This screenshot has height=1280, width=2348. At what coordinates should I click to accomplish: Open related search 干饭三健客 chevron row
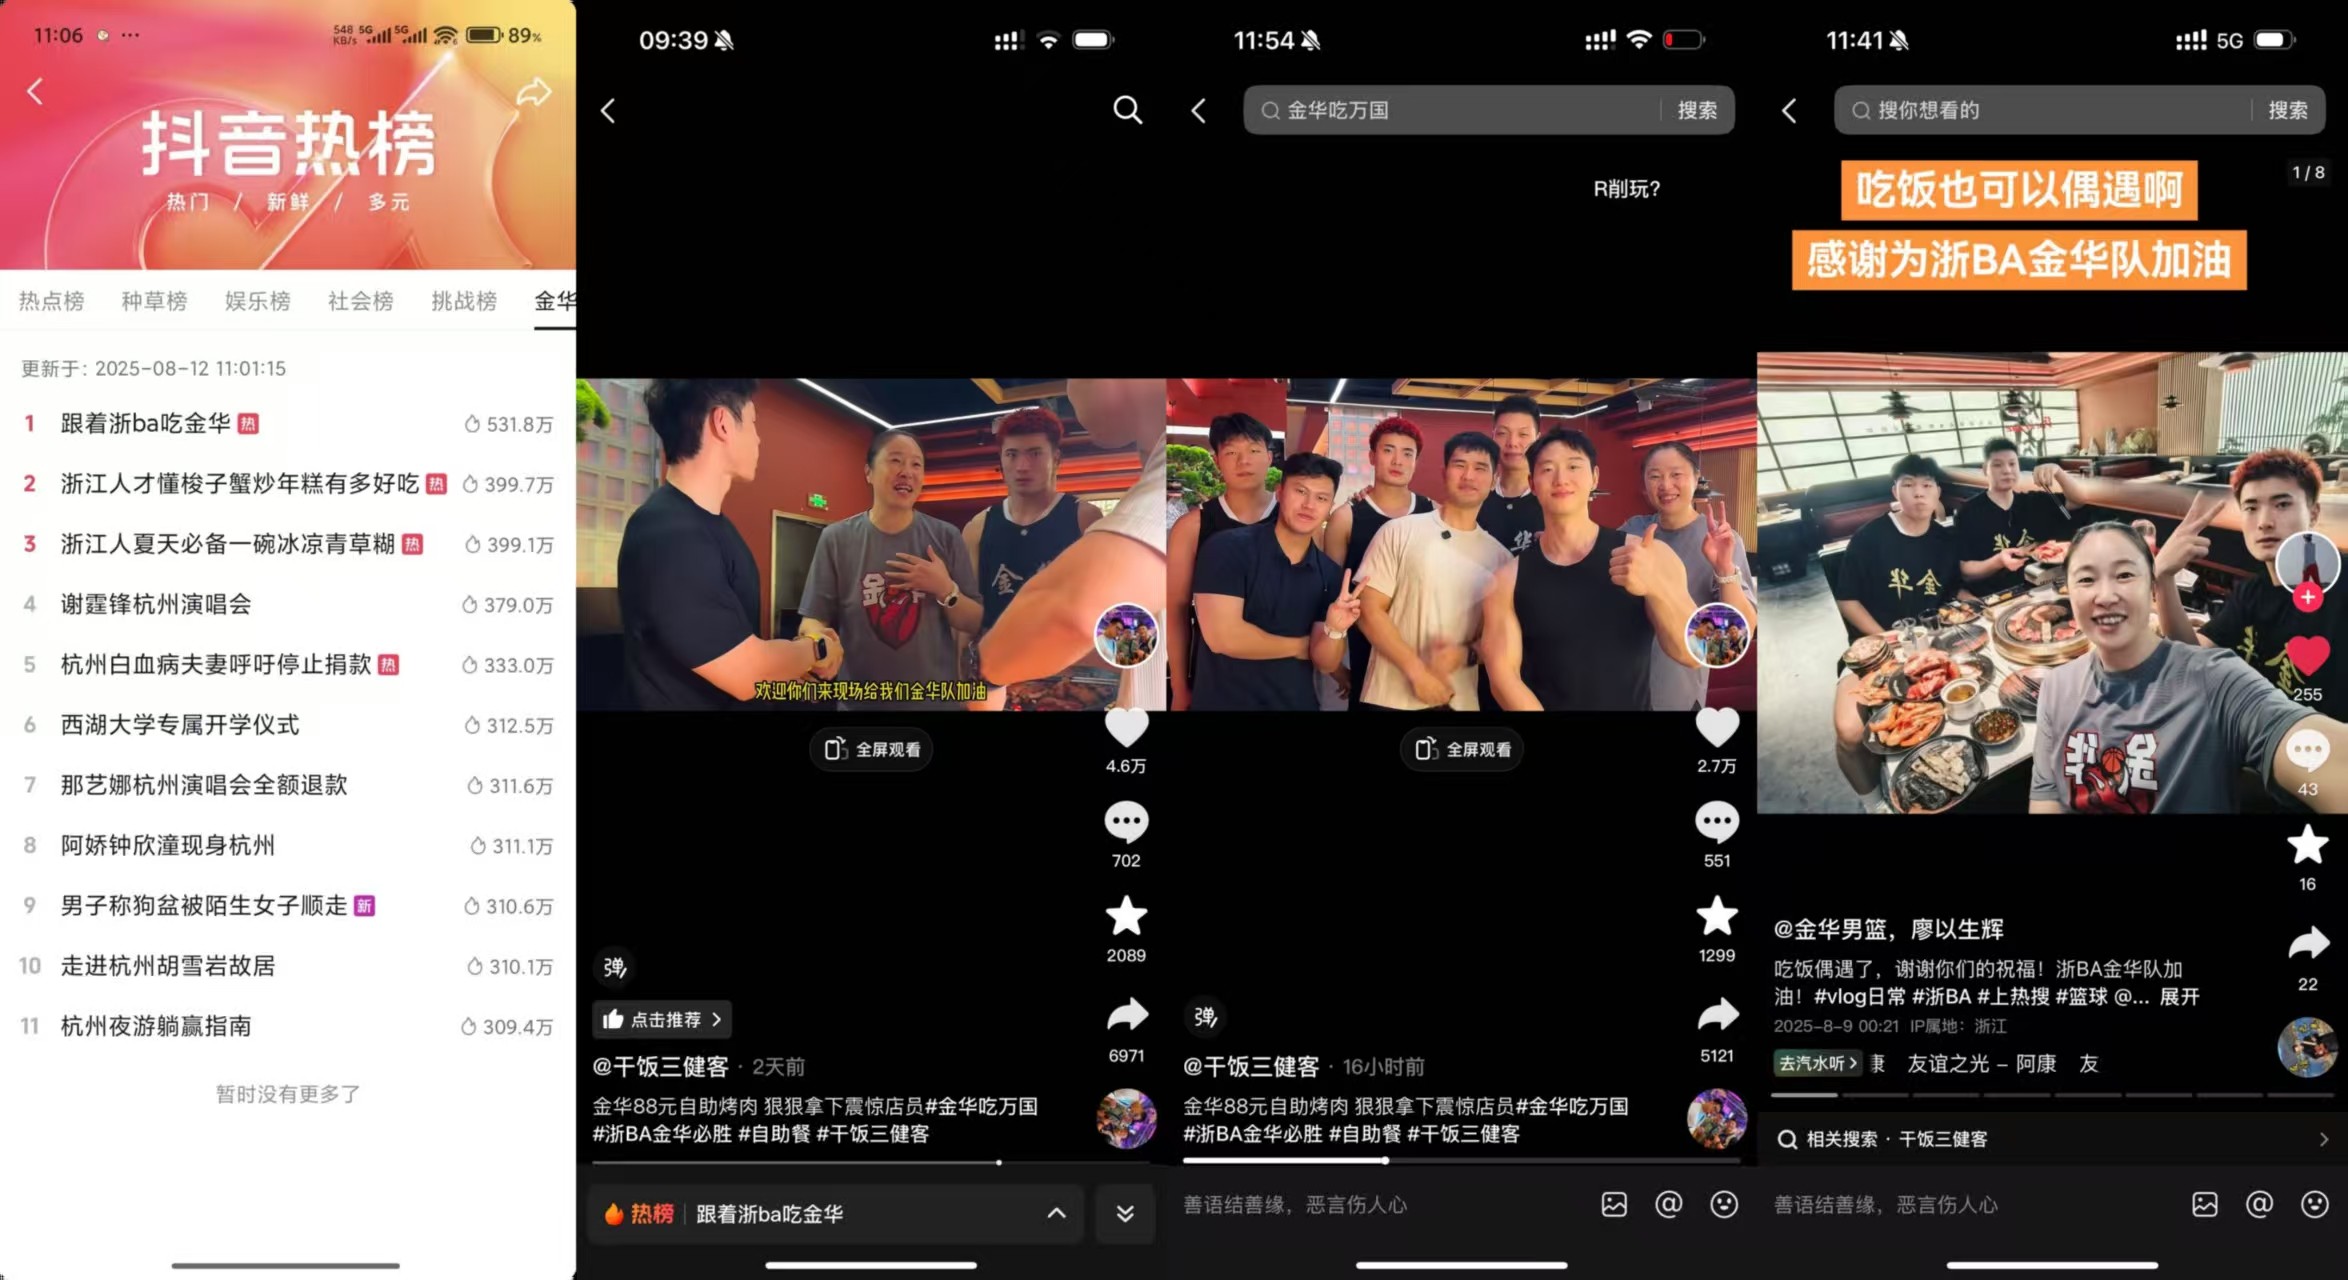click(x=2052, y=1139)
